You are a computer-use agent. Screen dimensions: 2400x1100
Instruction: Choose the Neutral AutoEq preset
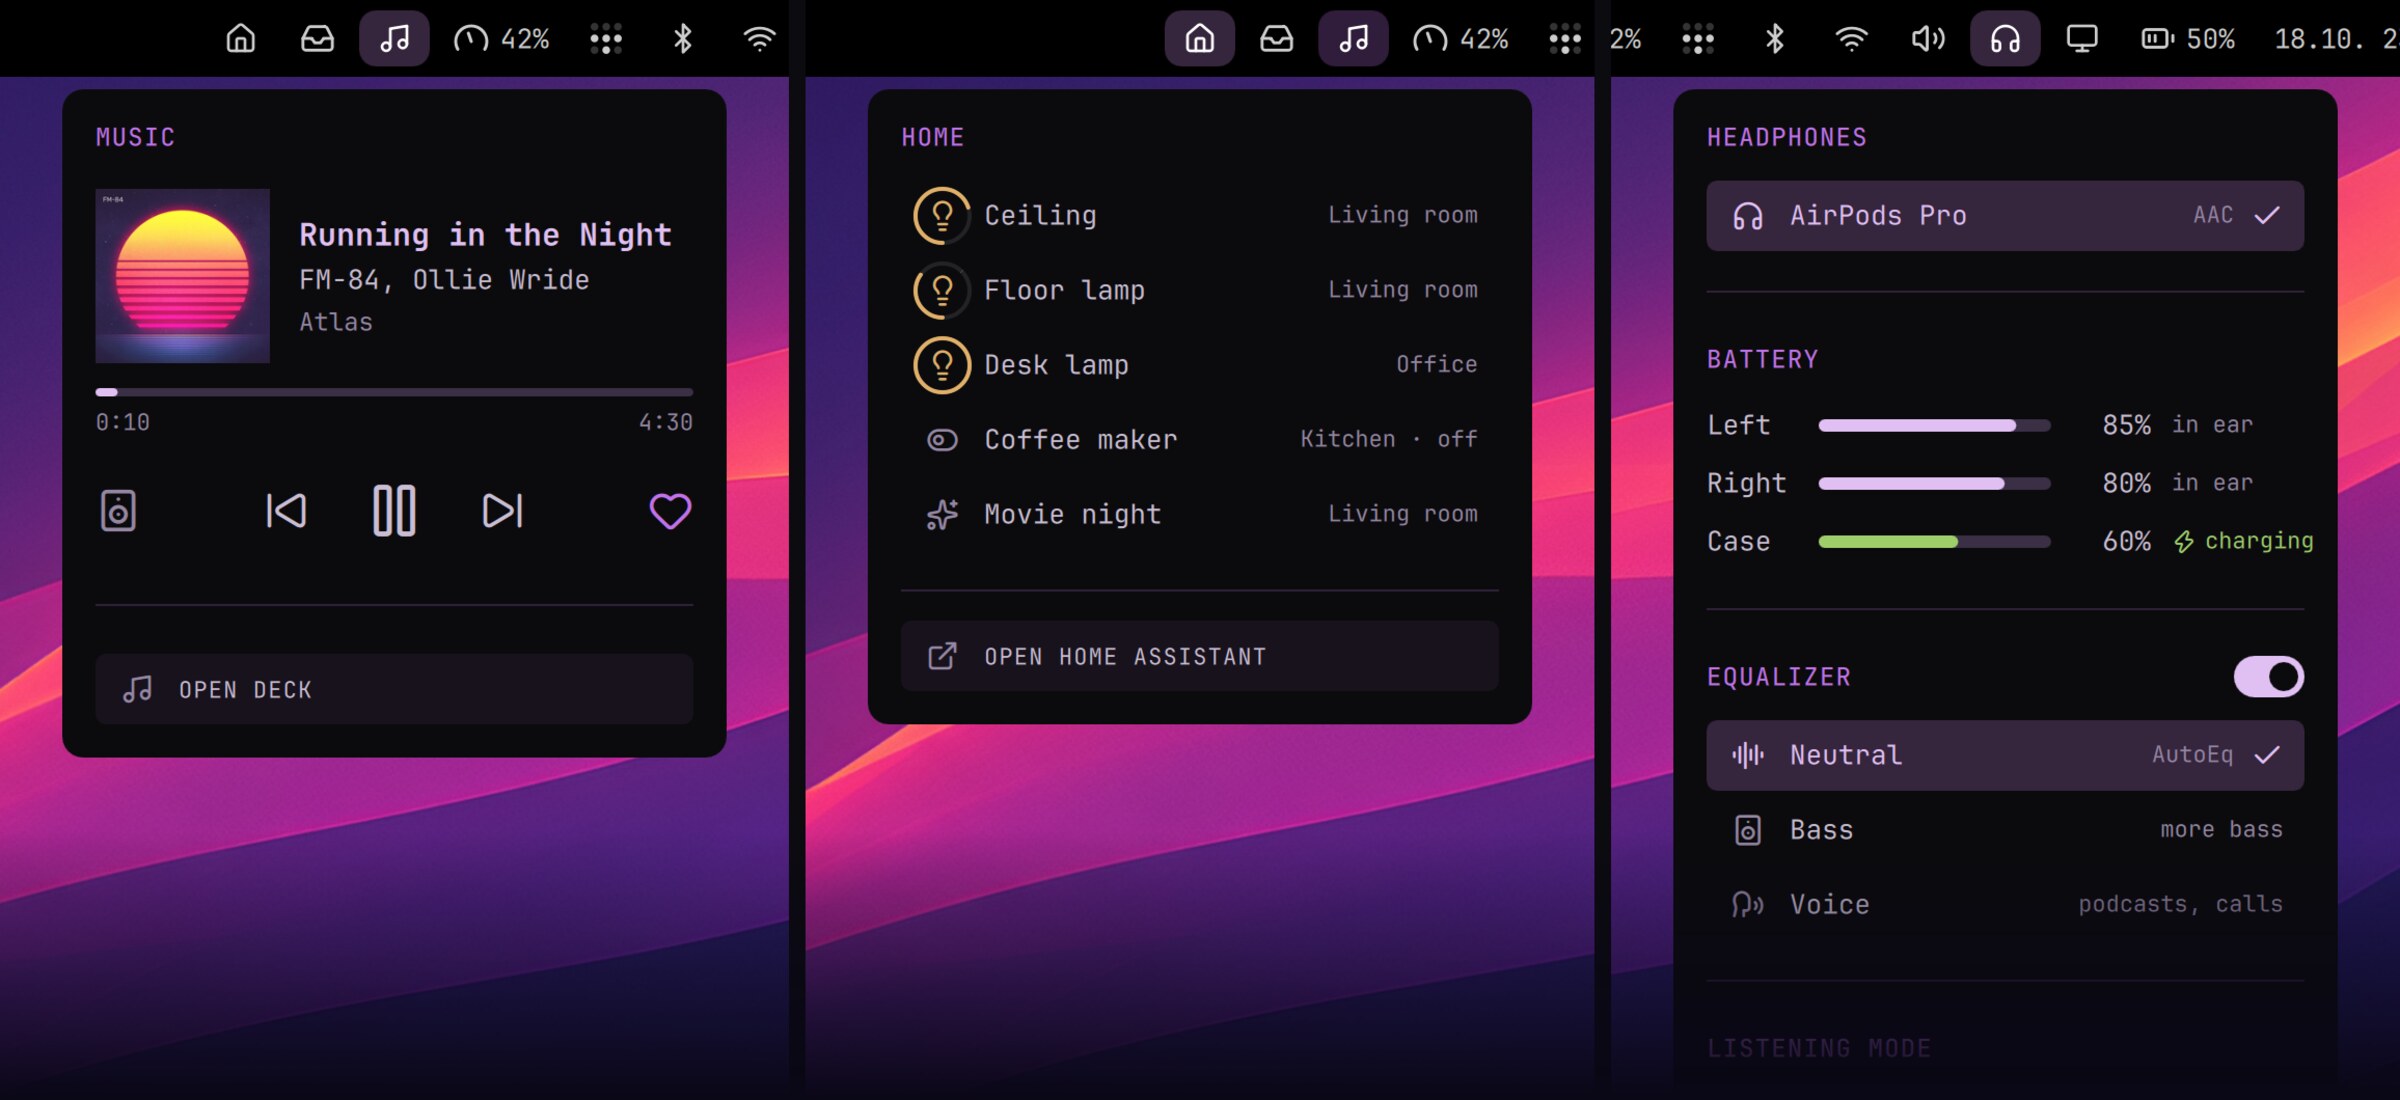point(2005,755)
